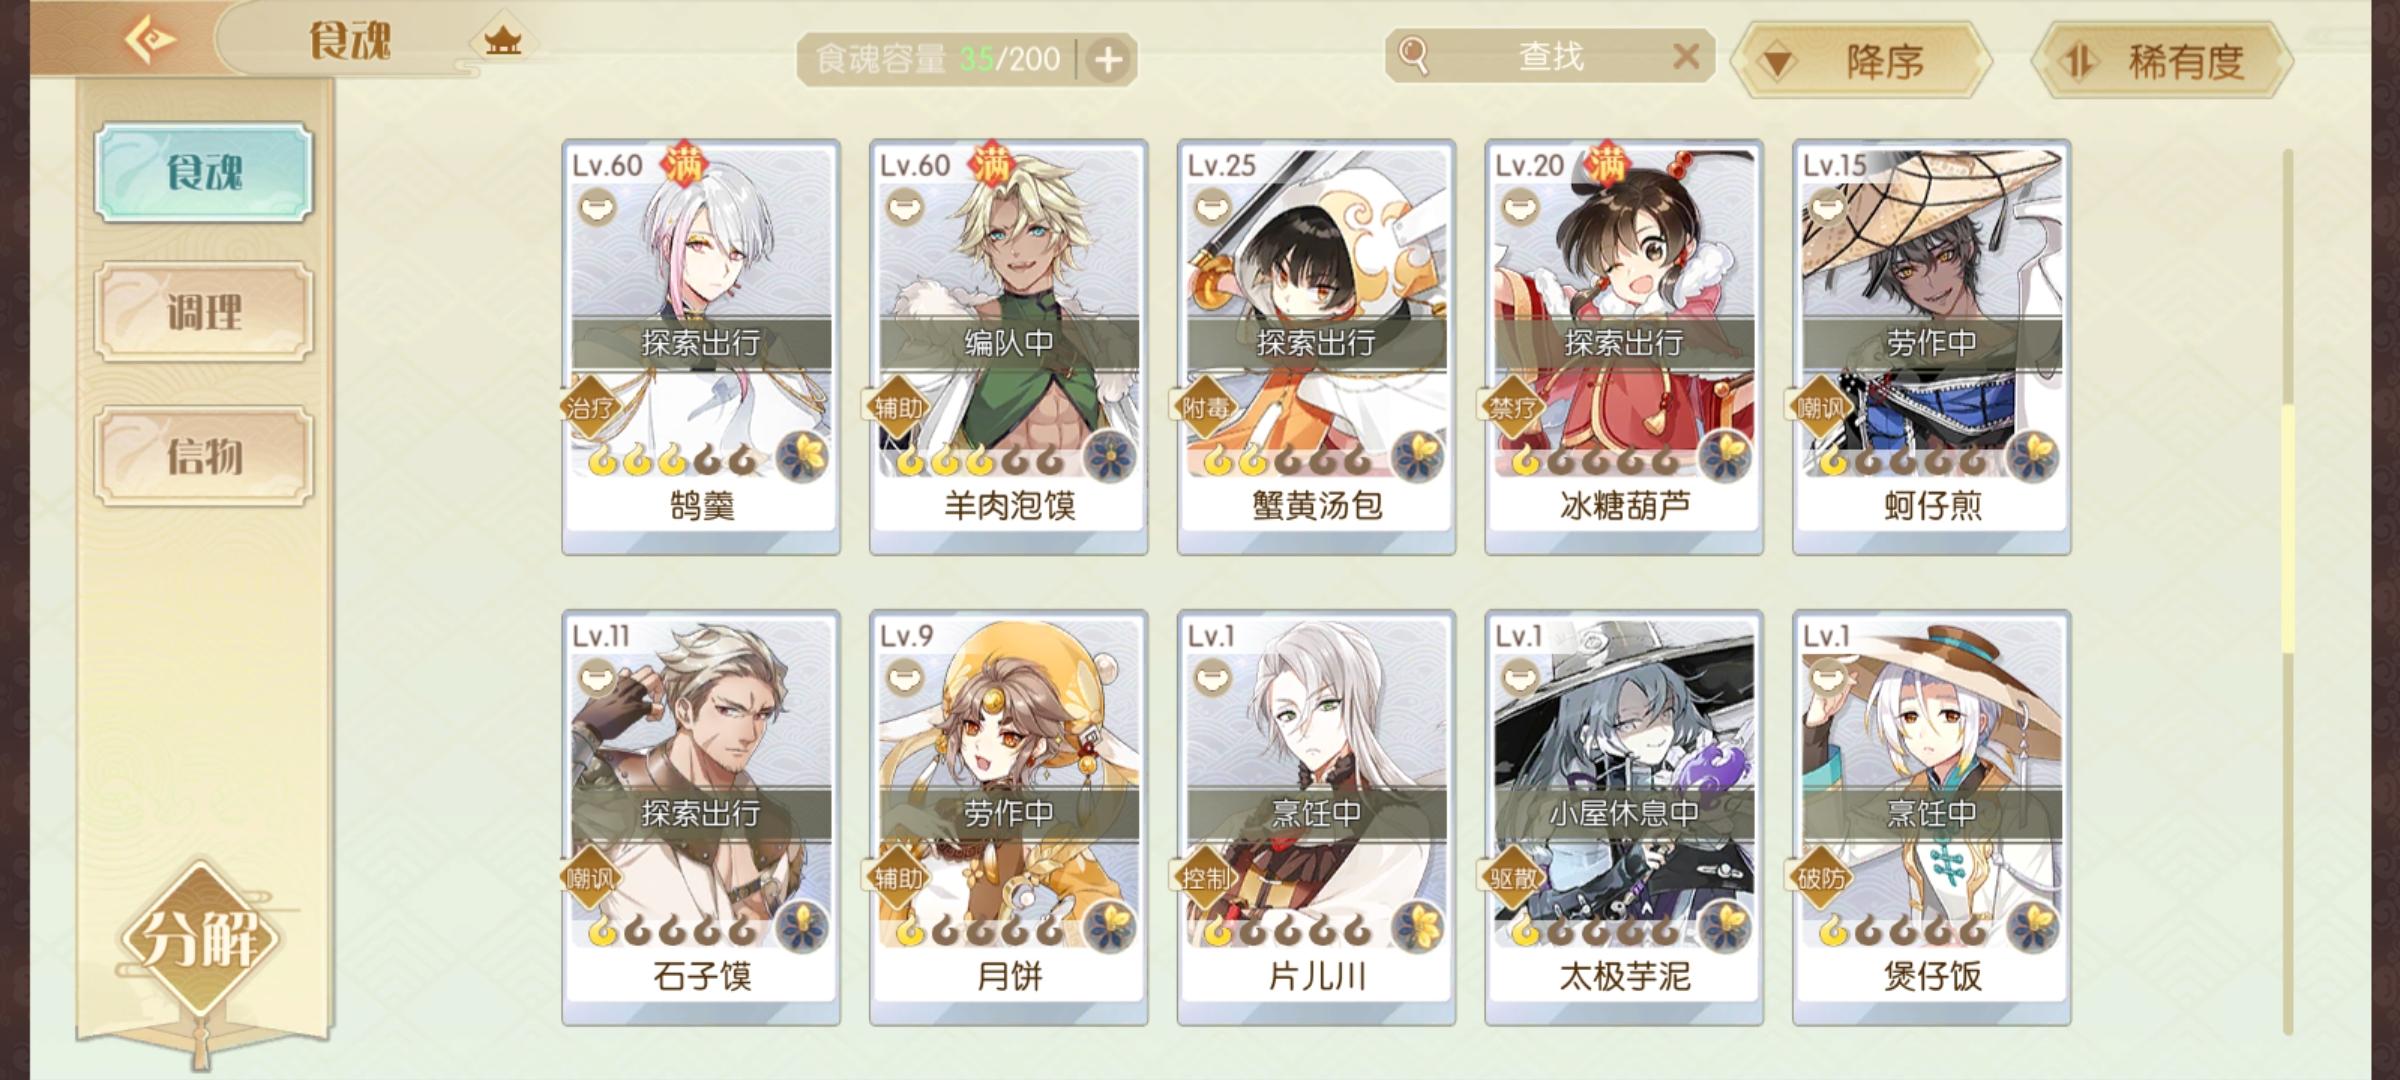The width and height of the screenshot is (2400, 1080).
Task: Select the 蟹黄汤包 character card
Action: (x=1316, y=346)
